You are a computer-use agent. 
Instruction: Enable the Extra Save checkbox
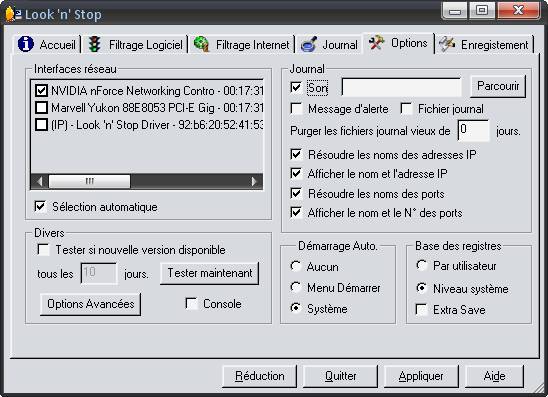pos(421,310)
